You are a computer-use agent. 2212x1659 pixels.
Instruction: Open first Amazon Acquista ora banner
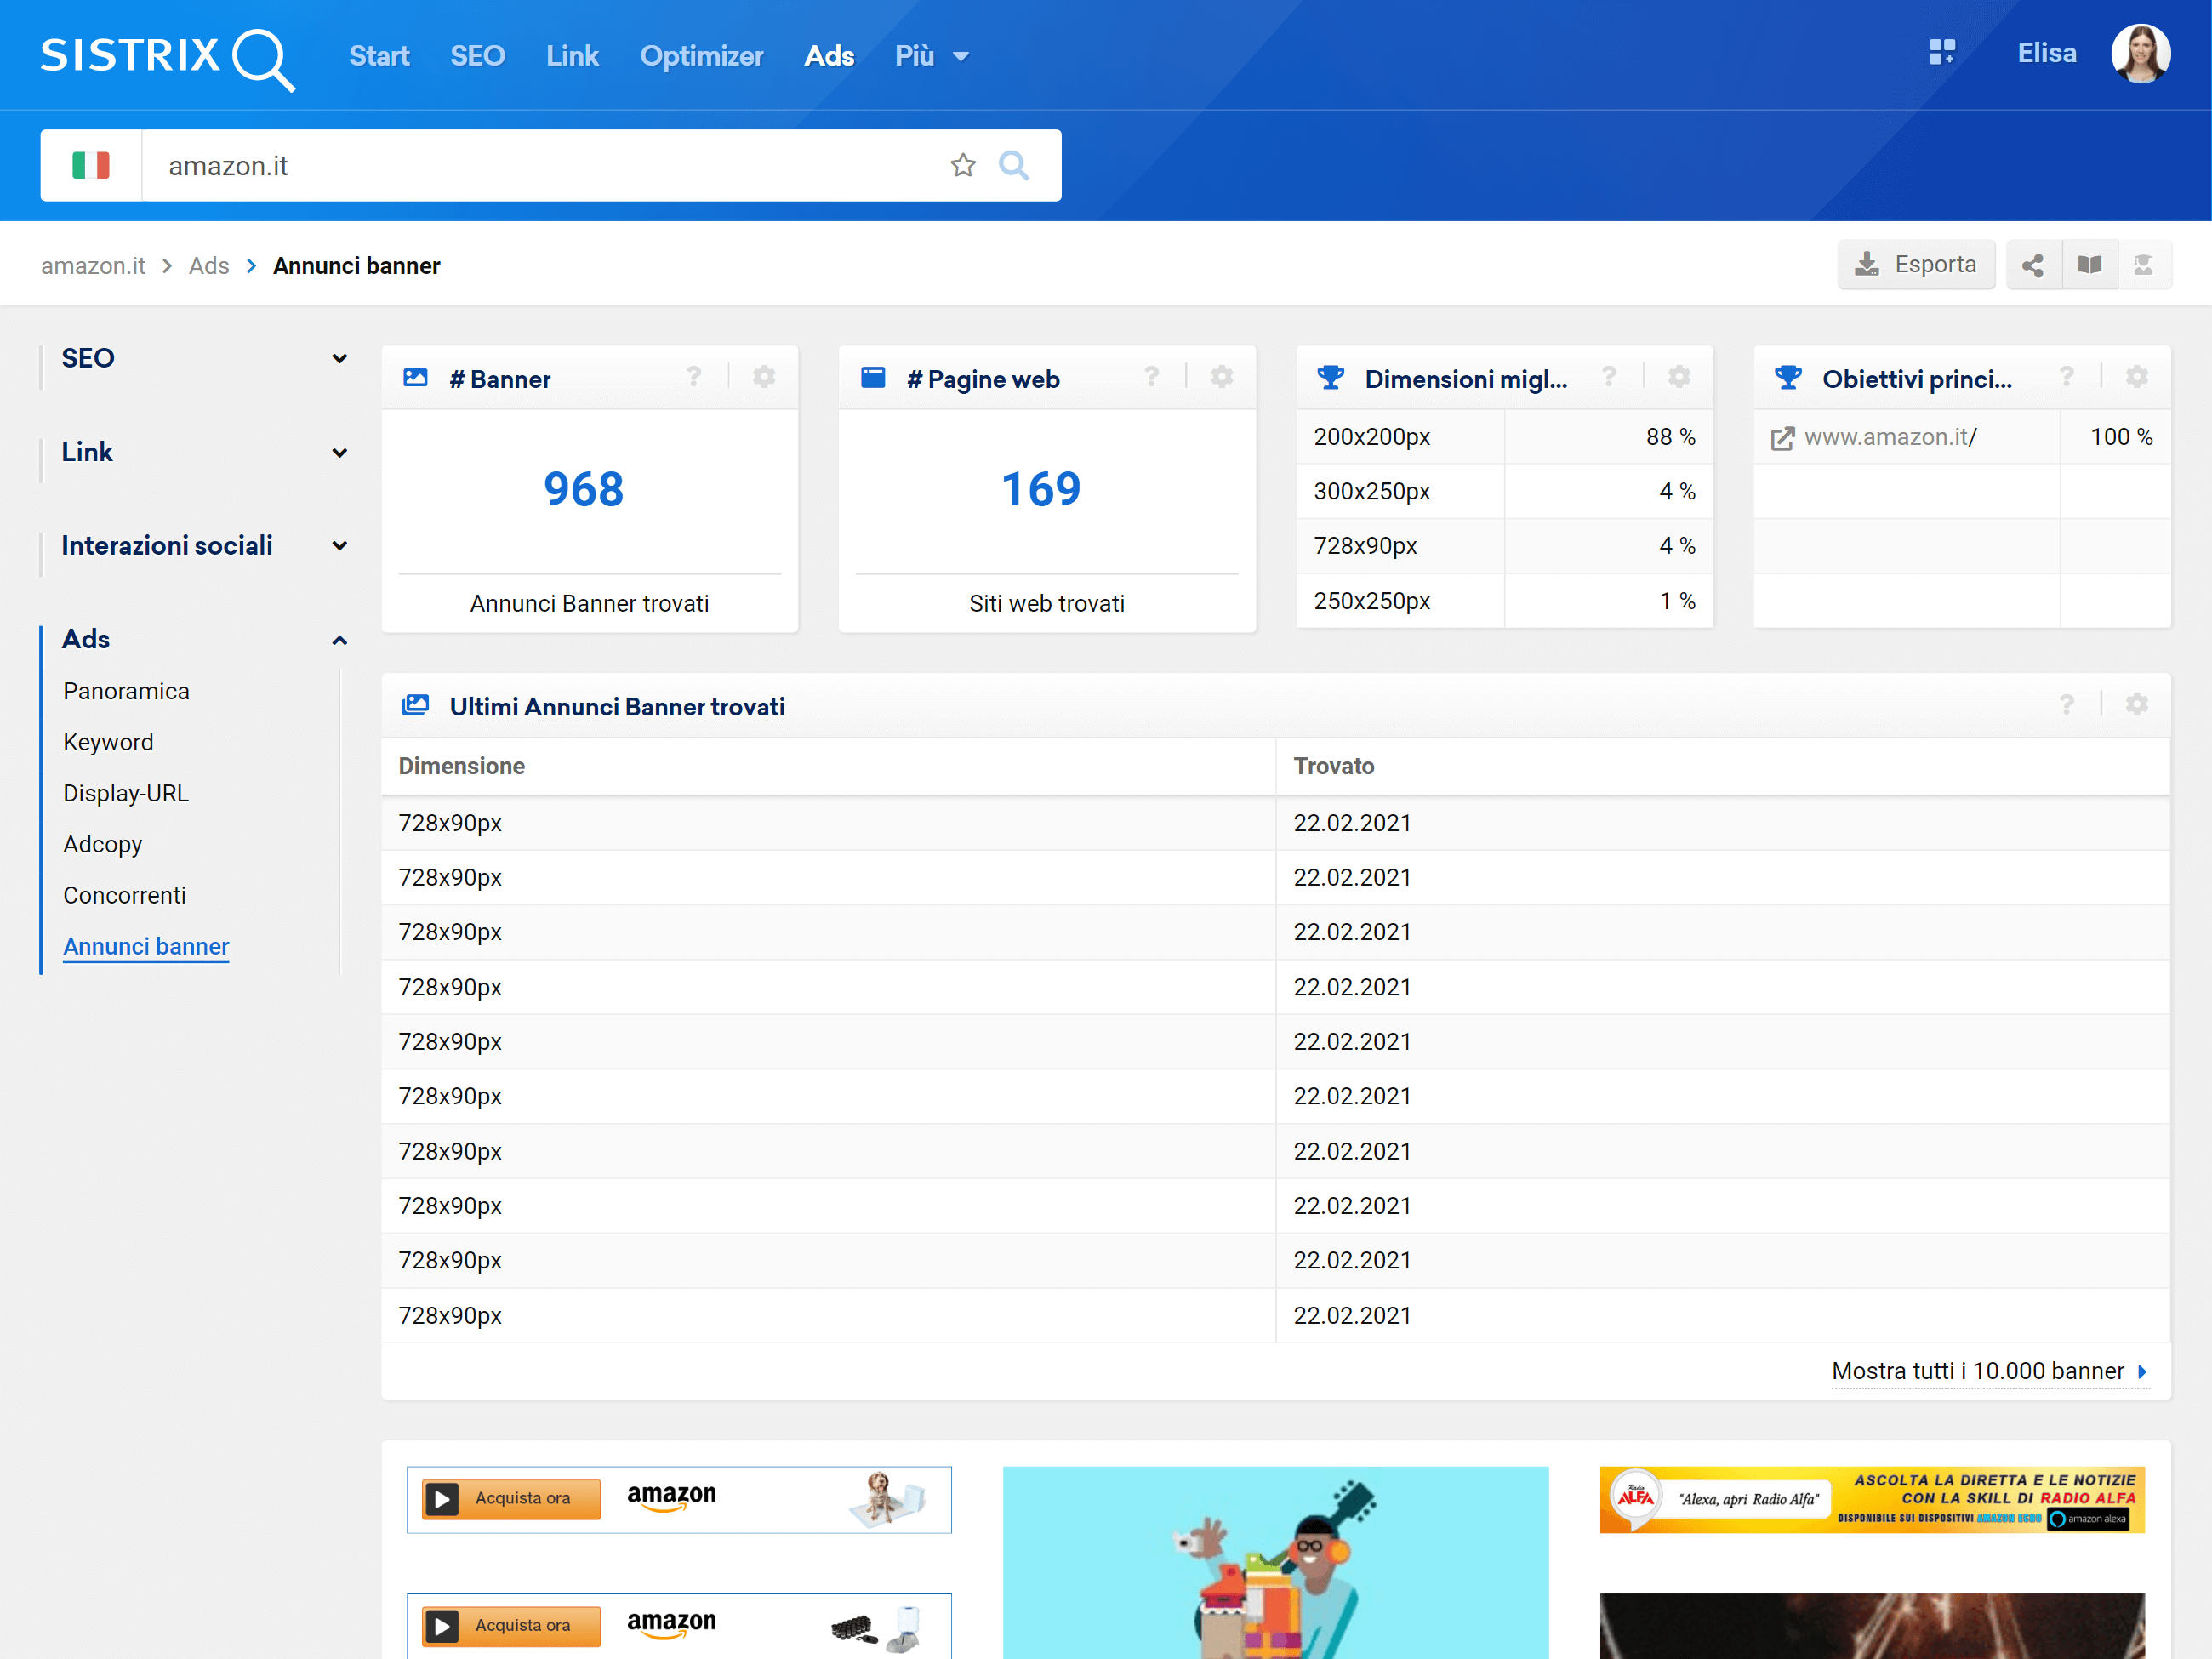pos(679,1499)
